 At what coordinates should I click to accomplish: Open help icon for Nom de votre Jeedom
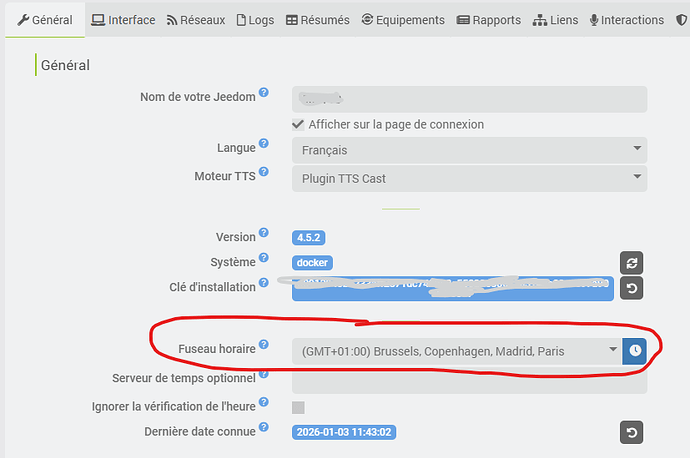point(264,94)
